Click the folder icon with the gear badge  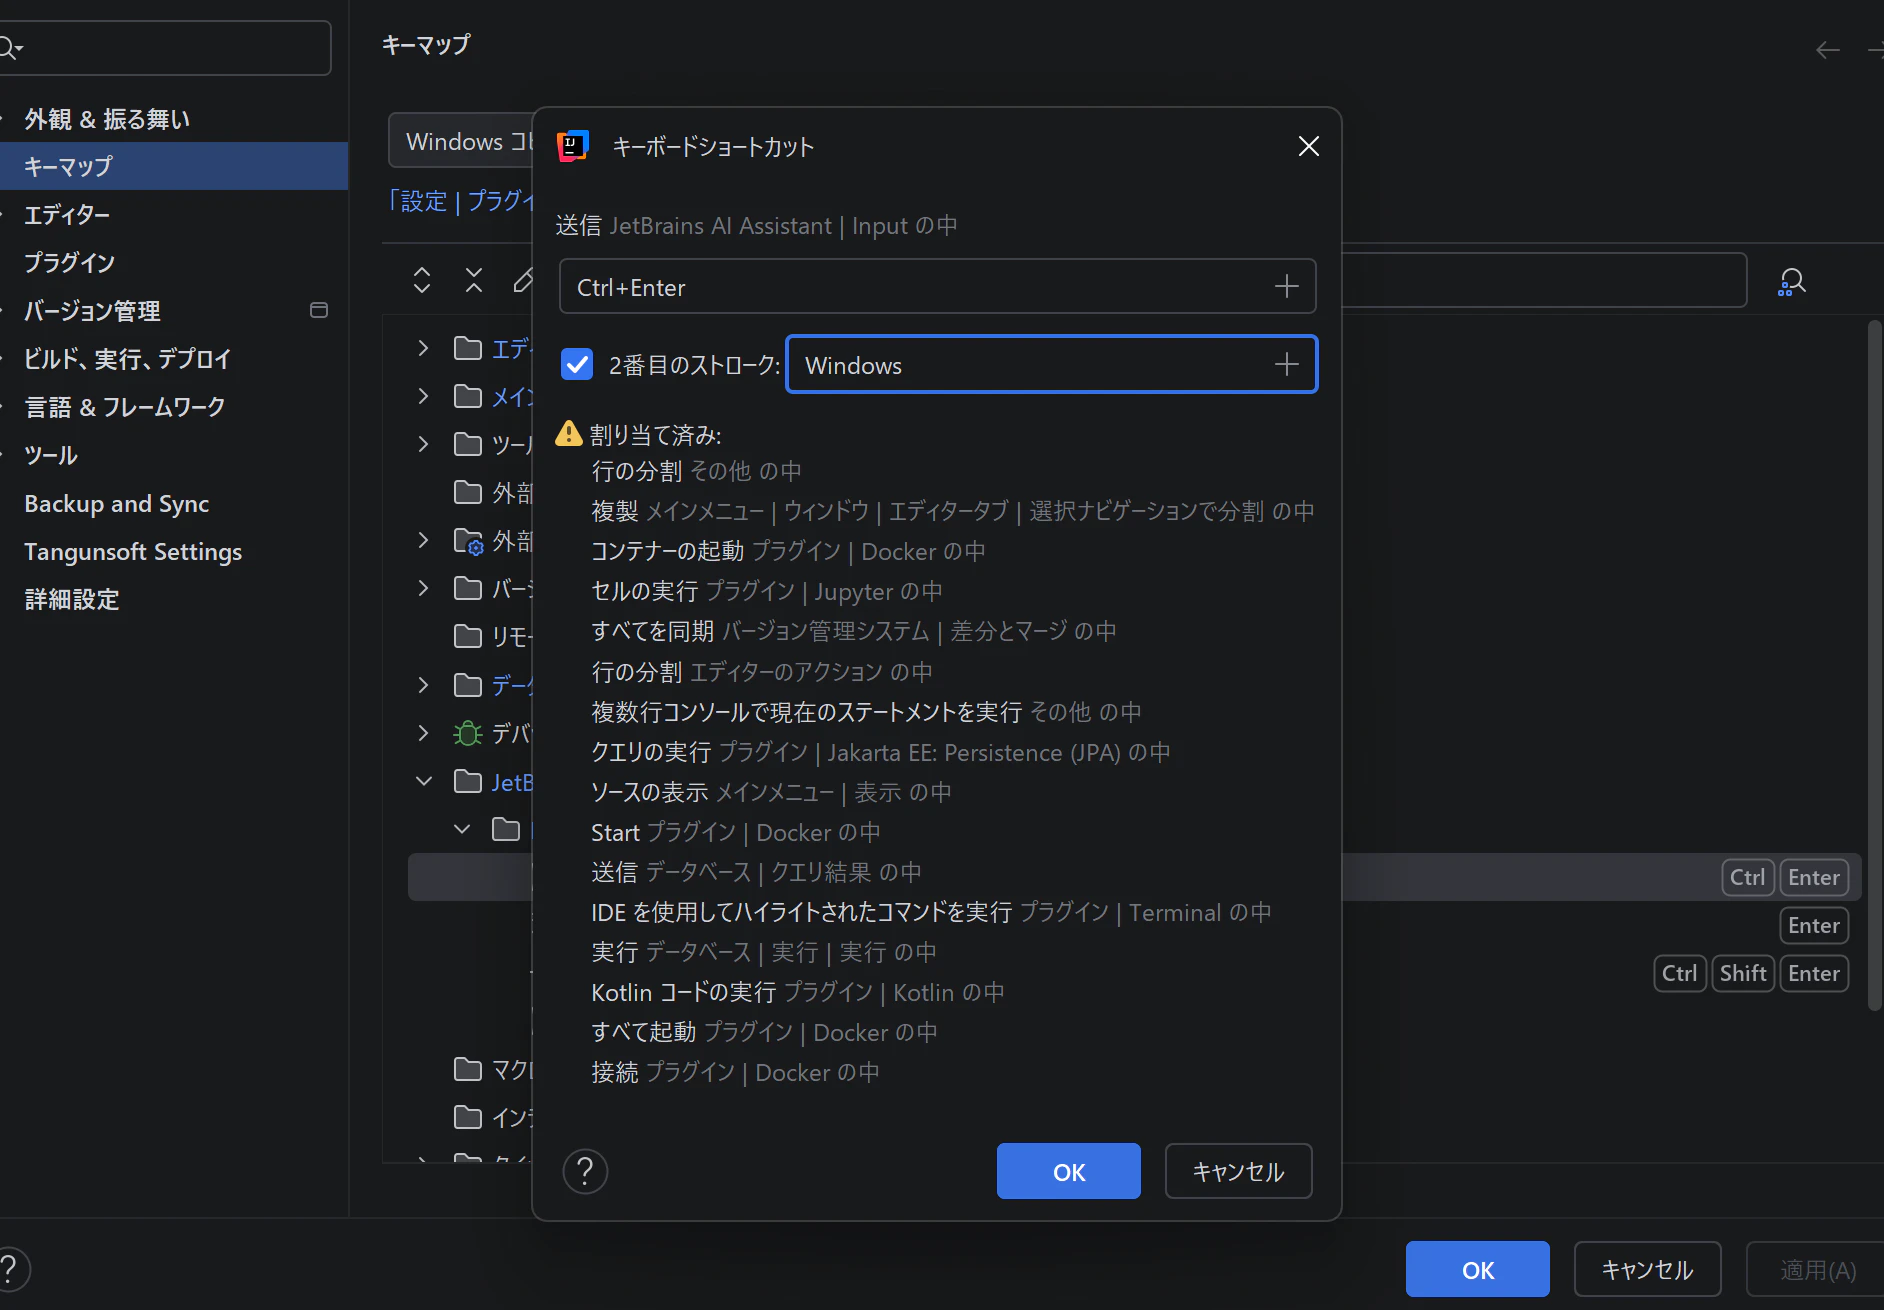point(469,541)
